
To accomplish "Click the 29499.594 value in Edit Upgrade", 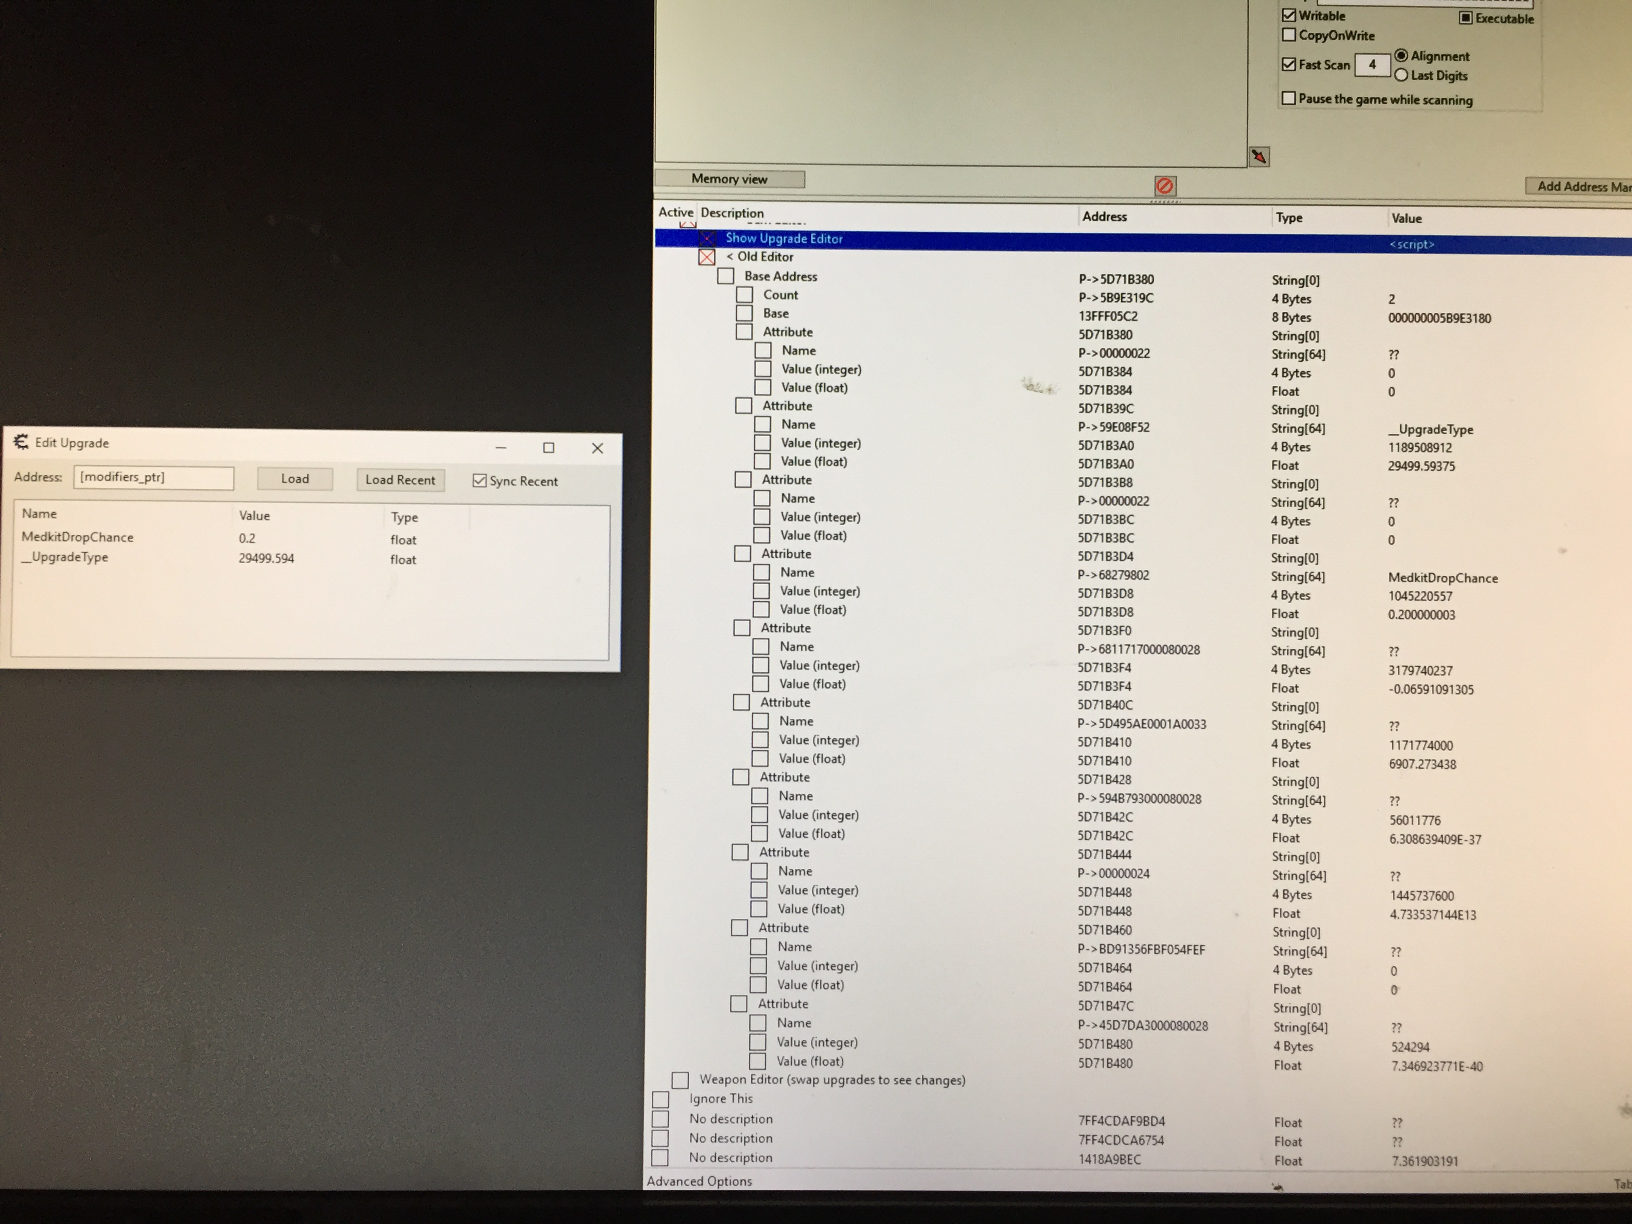I will pyautogui.click(x=266, y=558).
